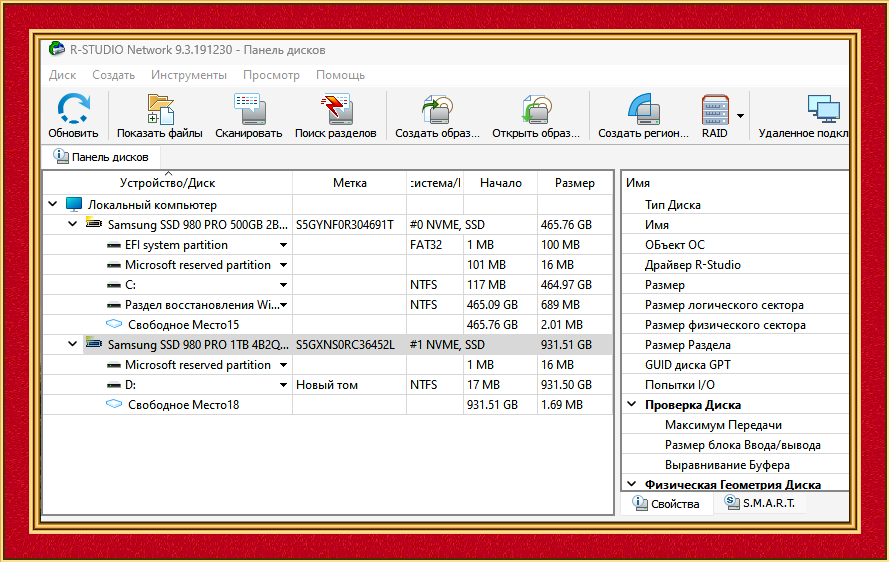Open dropdown arrow on D: row

[283, 385]
